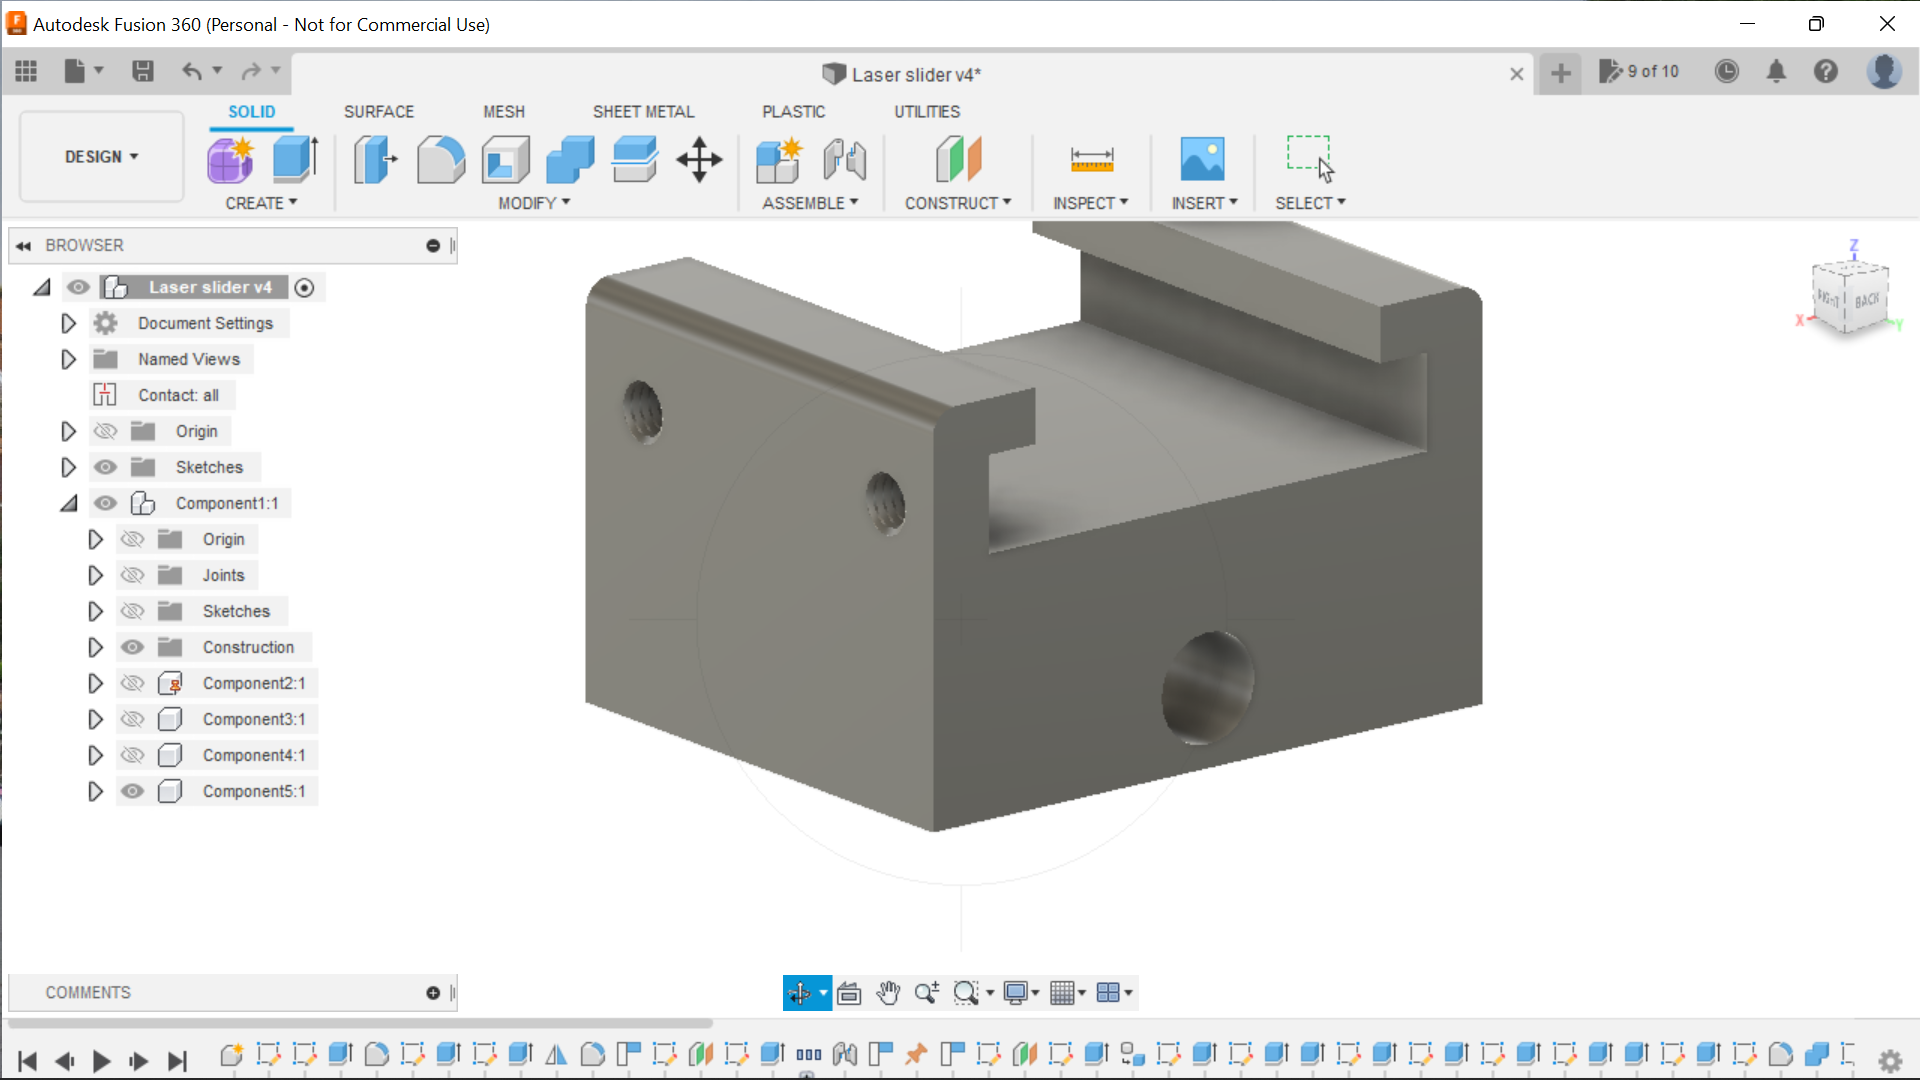Click the user profile avatar
The image size is (1920, 1080).
1884,71
